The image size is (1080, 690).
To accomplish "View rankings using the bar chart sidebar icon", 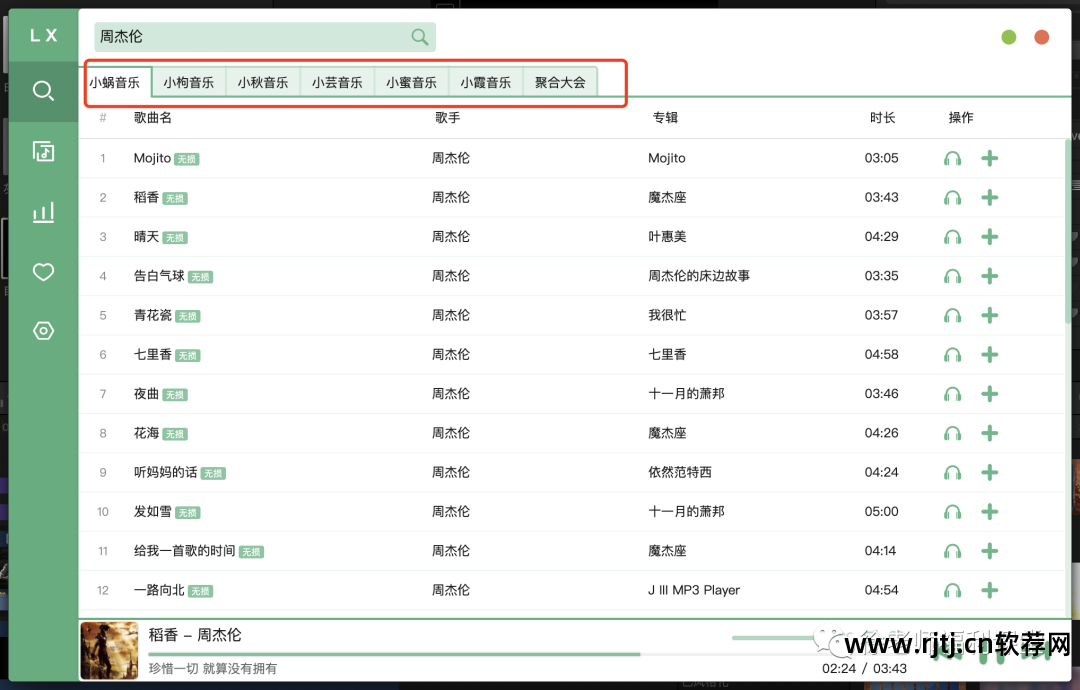I will [43, 211].
